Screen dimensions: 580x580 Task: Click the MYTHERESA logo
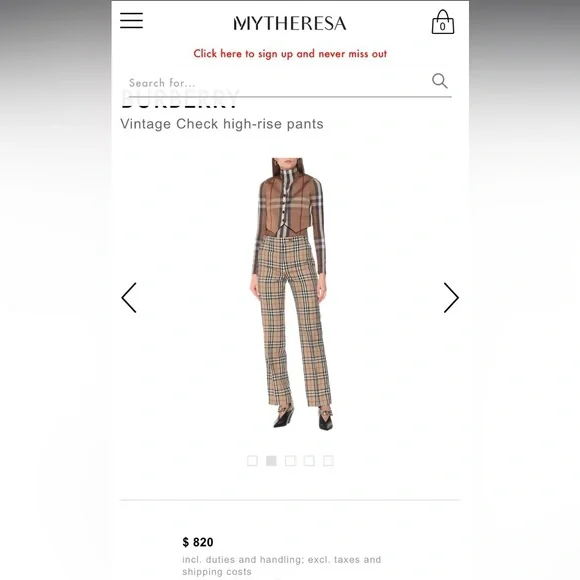[x=290, y=23]
